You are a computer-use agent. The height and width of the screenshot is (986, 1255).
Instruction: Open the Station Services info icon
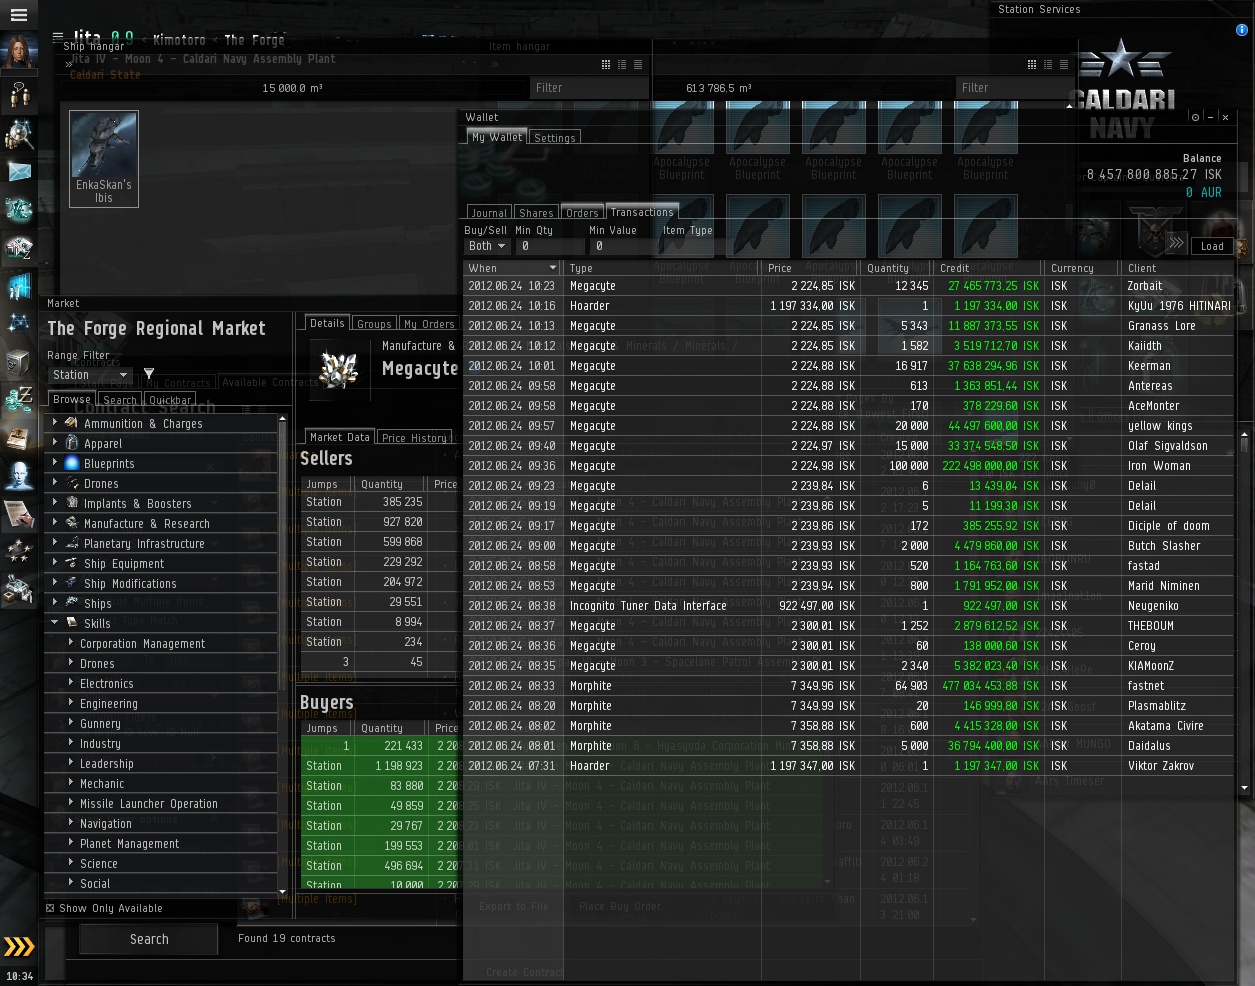coord(1242,30)
